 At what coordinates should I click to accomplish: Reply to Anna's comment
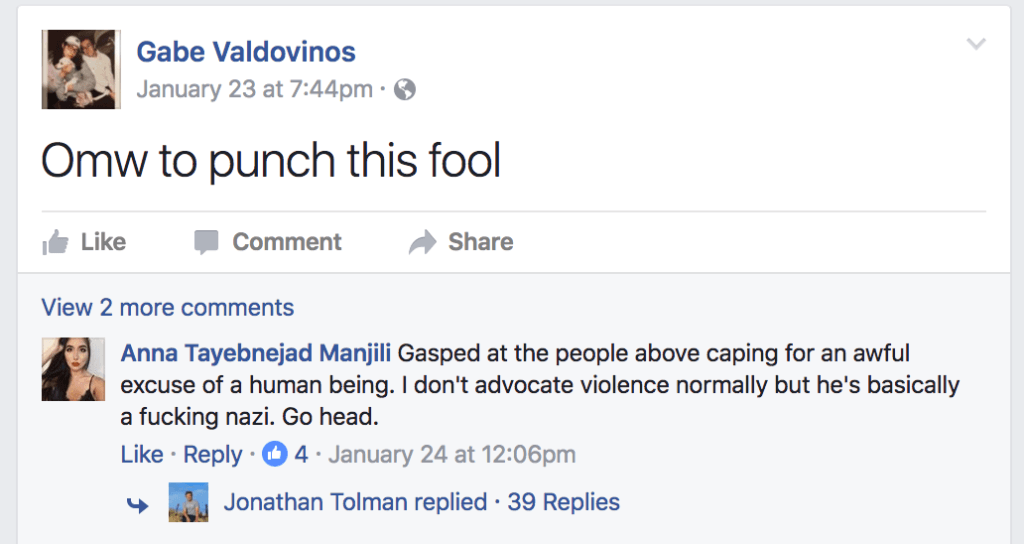click(212, 454)
